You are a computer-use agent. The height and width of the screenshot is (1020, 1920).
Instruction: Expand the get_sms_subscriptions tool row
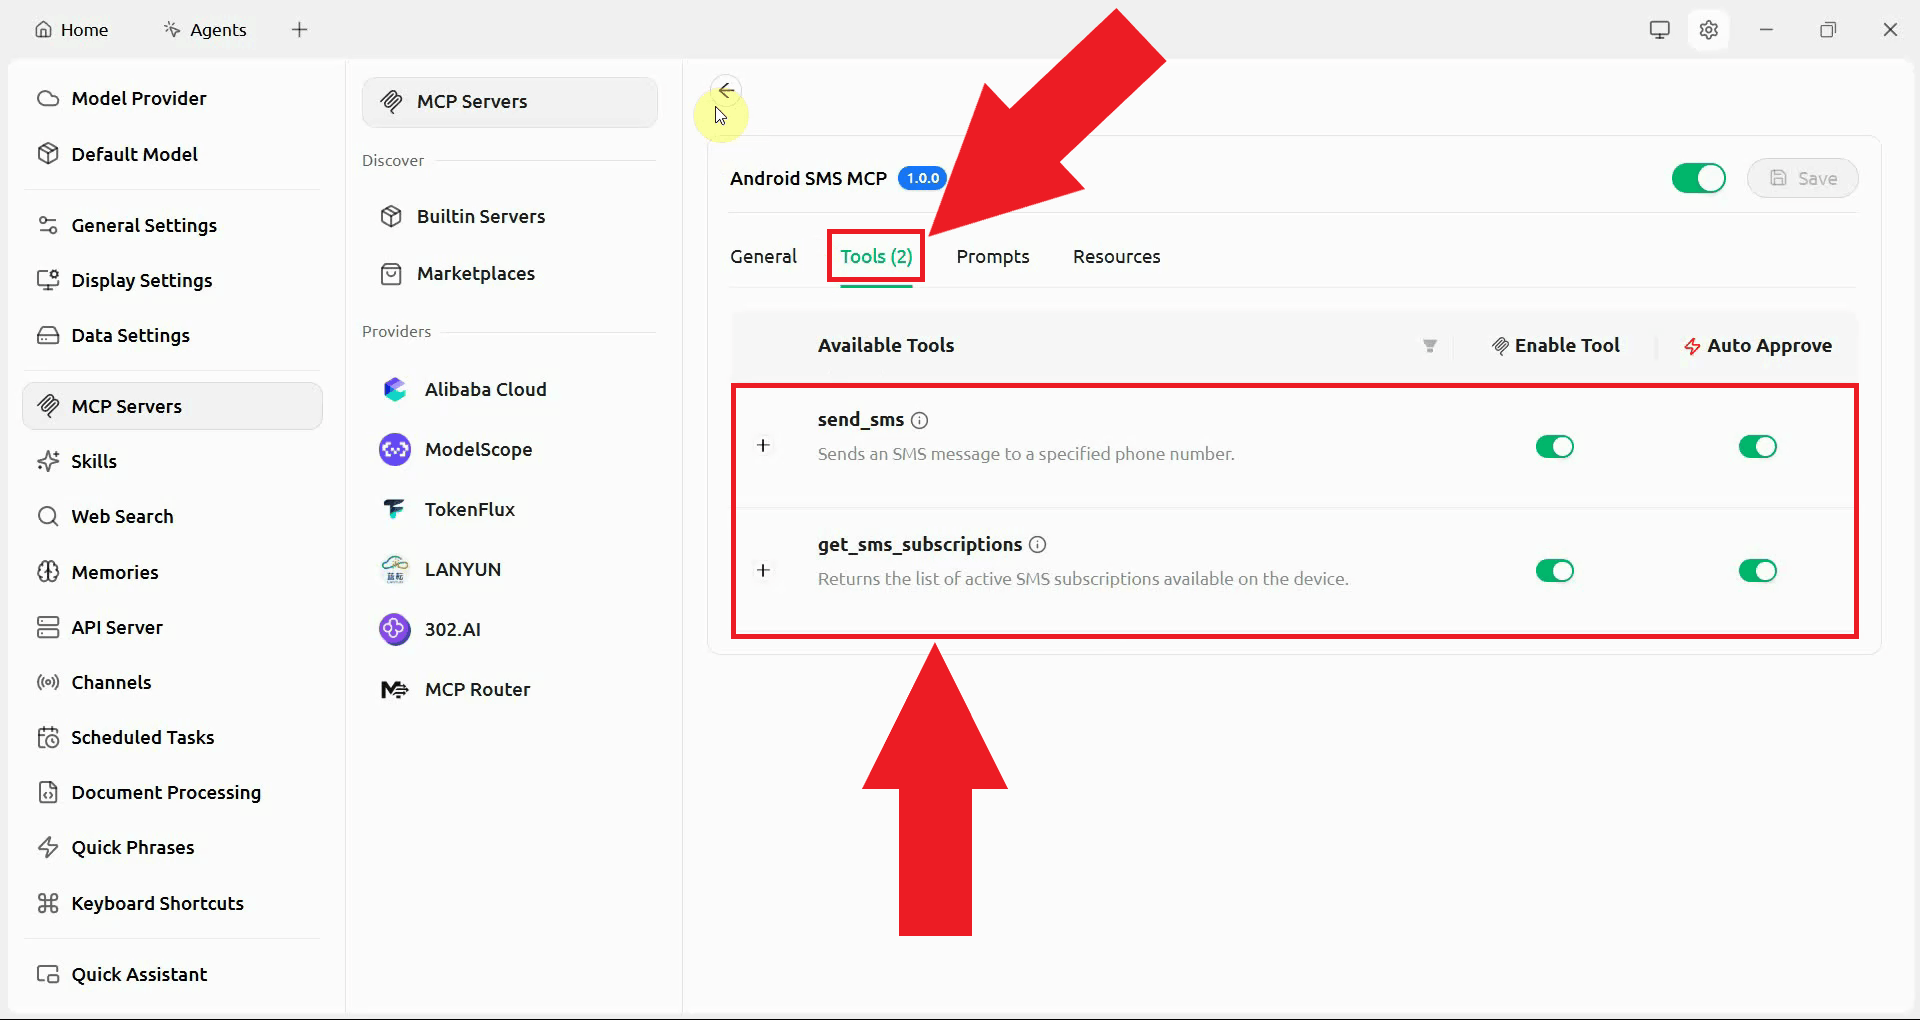click(x=763, y=570)
